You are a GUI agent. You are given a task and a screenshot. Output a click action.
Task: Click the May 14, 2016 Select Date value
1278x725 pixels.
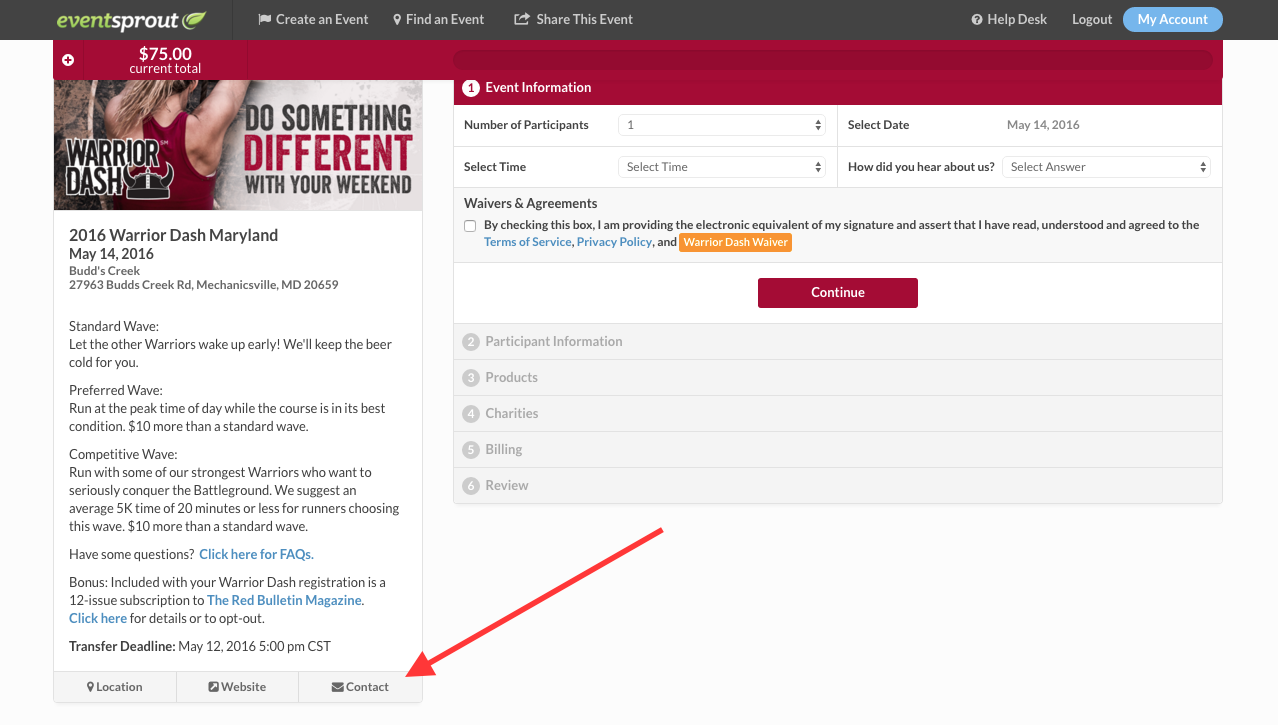pyautogui.click(x=1043, y=125)
